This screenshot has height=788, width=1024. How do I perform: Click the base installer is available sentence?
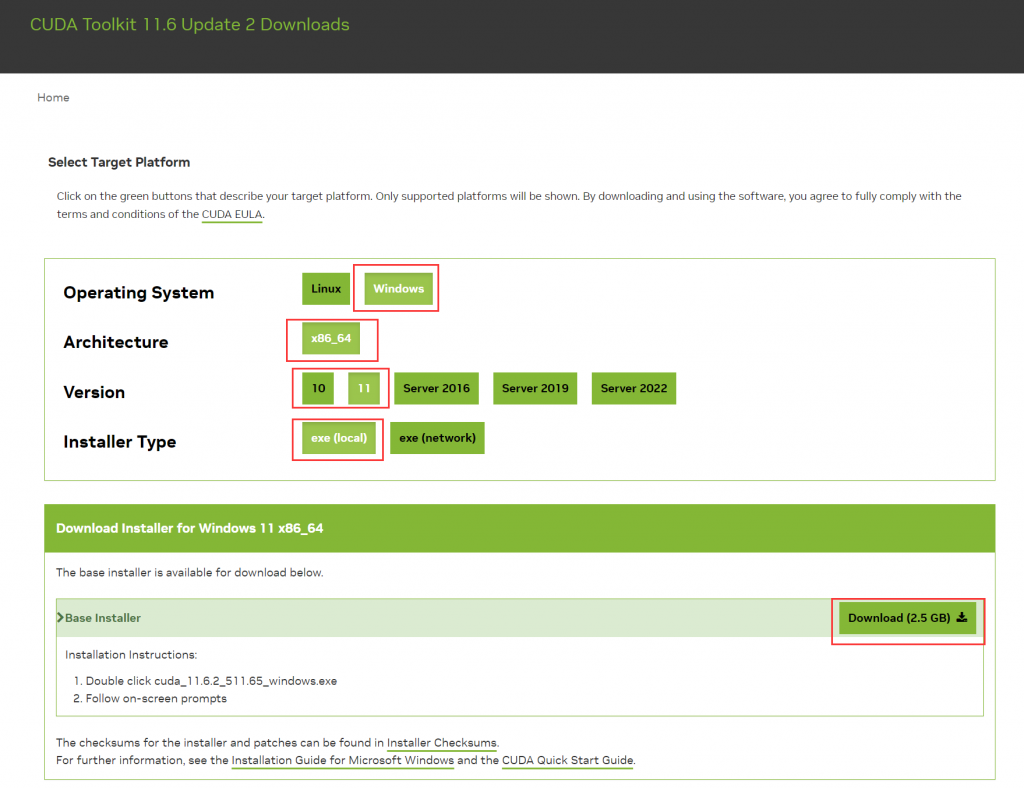[x=189, y=573]
